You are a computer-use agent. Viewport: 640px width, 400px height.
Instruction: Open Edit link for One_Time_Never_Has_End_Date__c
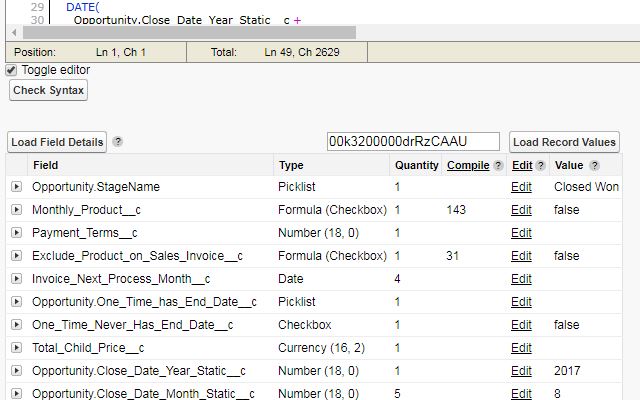click(521, 325)
